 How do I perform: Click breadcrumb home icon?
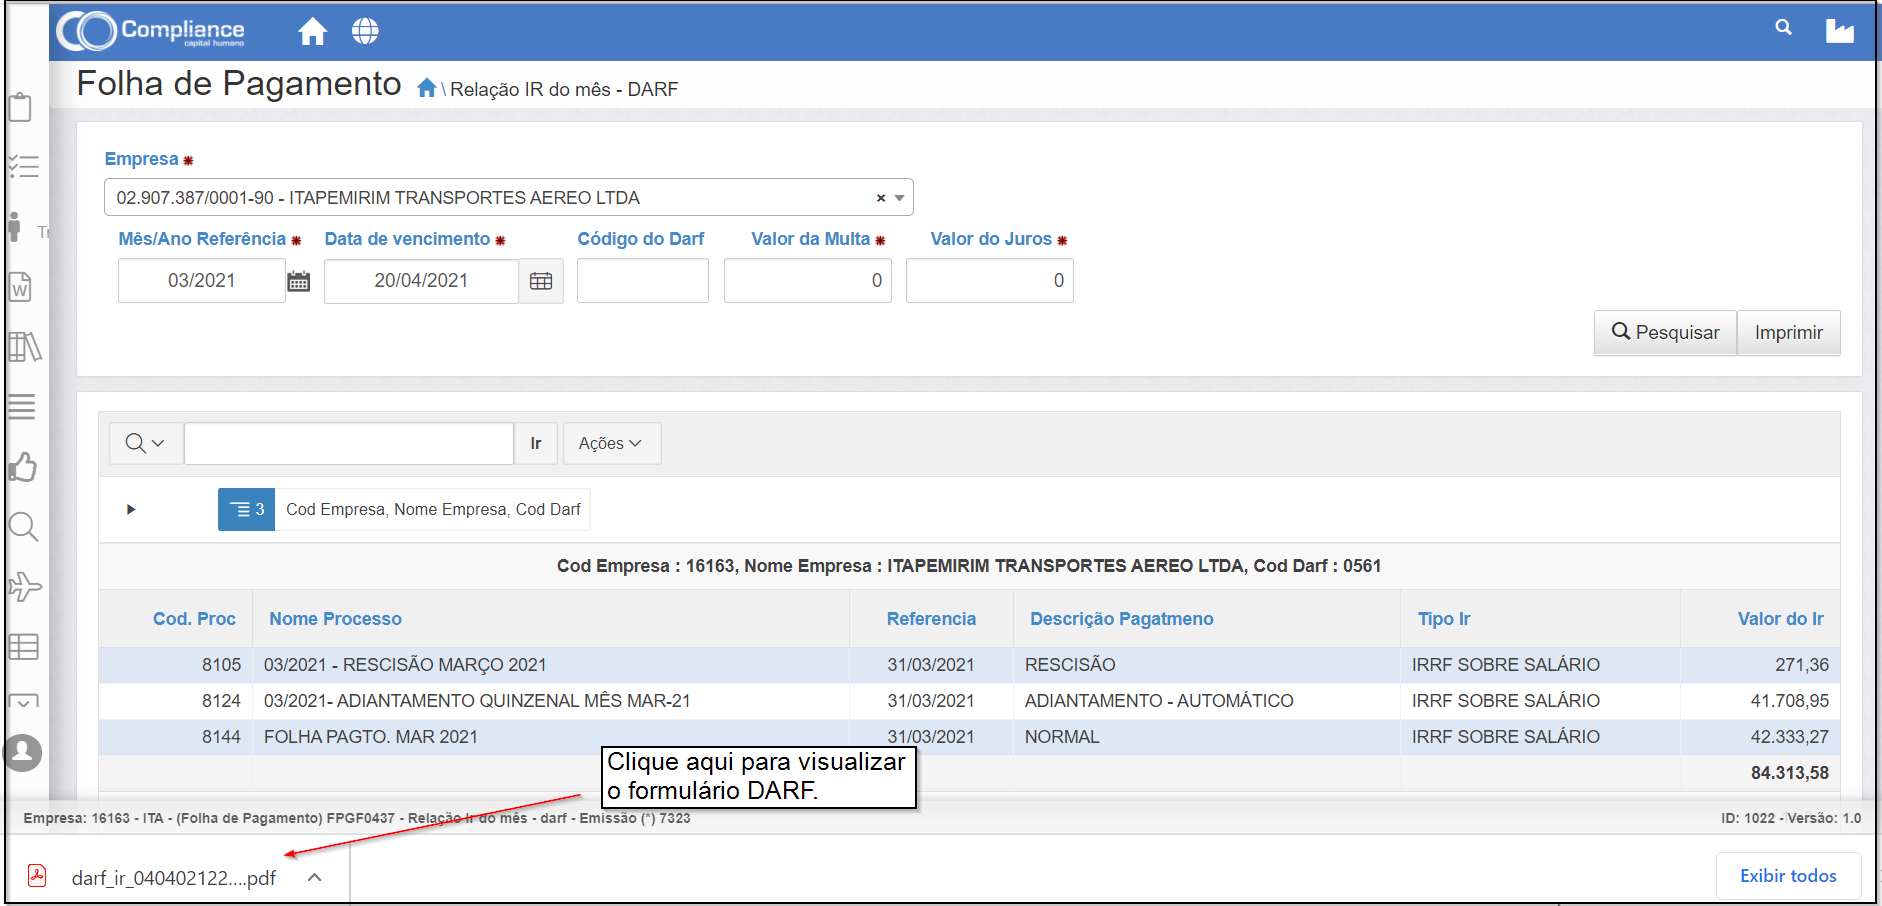(427, 88)
